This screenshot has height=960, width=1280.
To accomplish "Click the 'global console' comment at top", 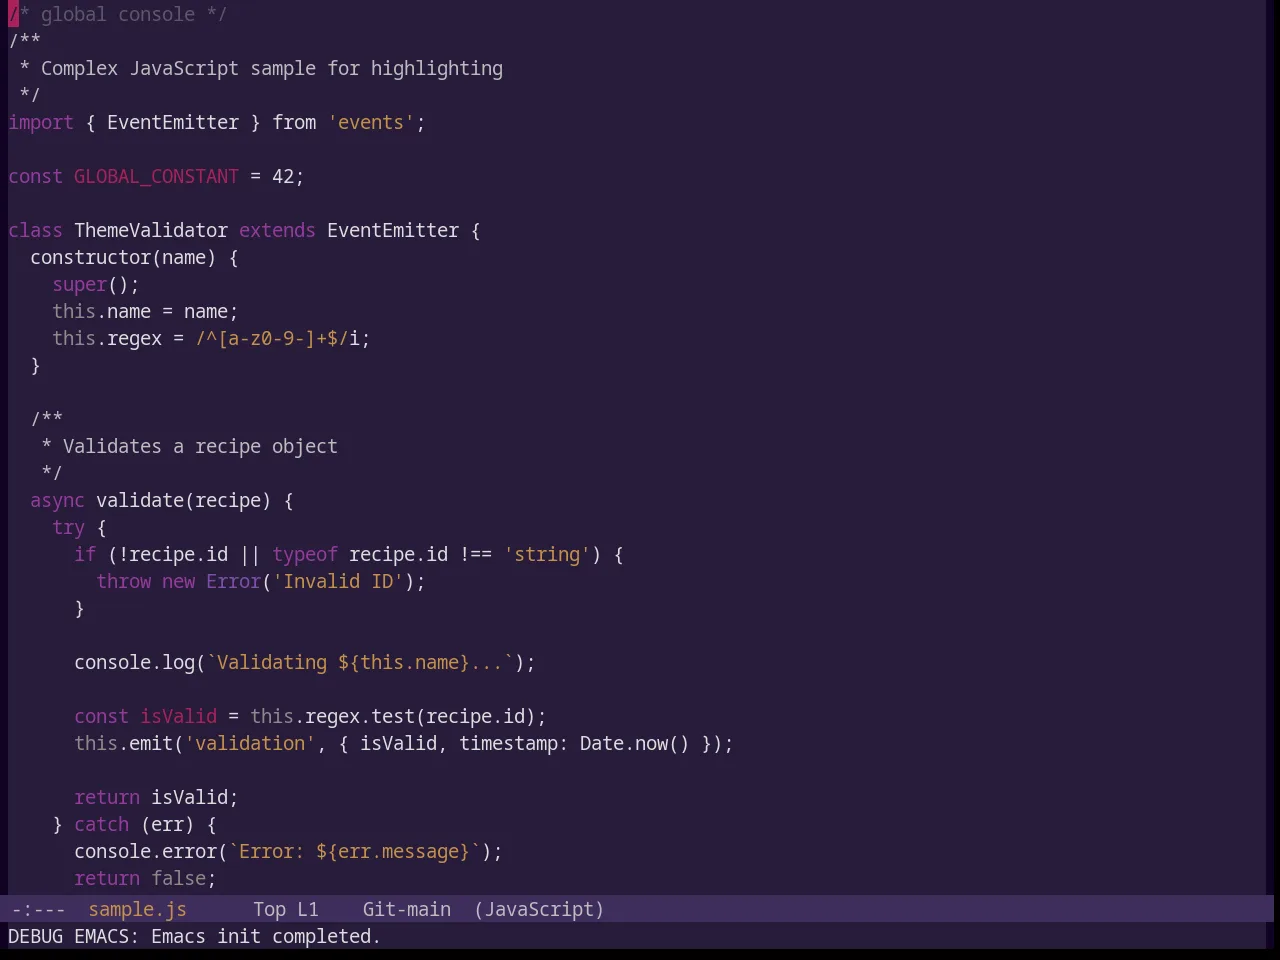I will click(118, 15).
